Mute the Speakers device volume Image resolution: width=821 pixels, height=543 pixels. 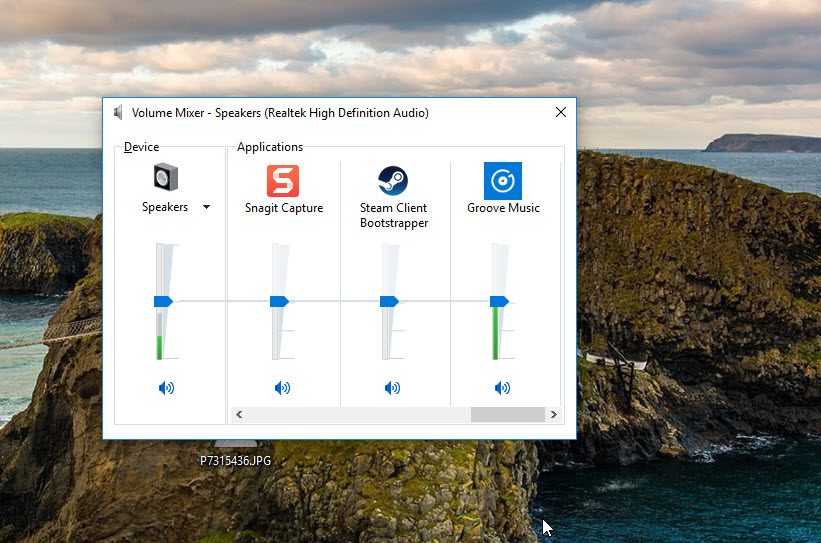[166, 388]
